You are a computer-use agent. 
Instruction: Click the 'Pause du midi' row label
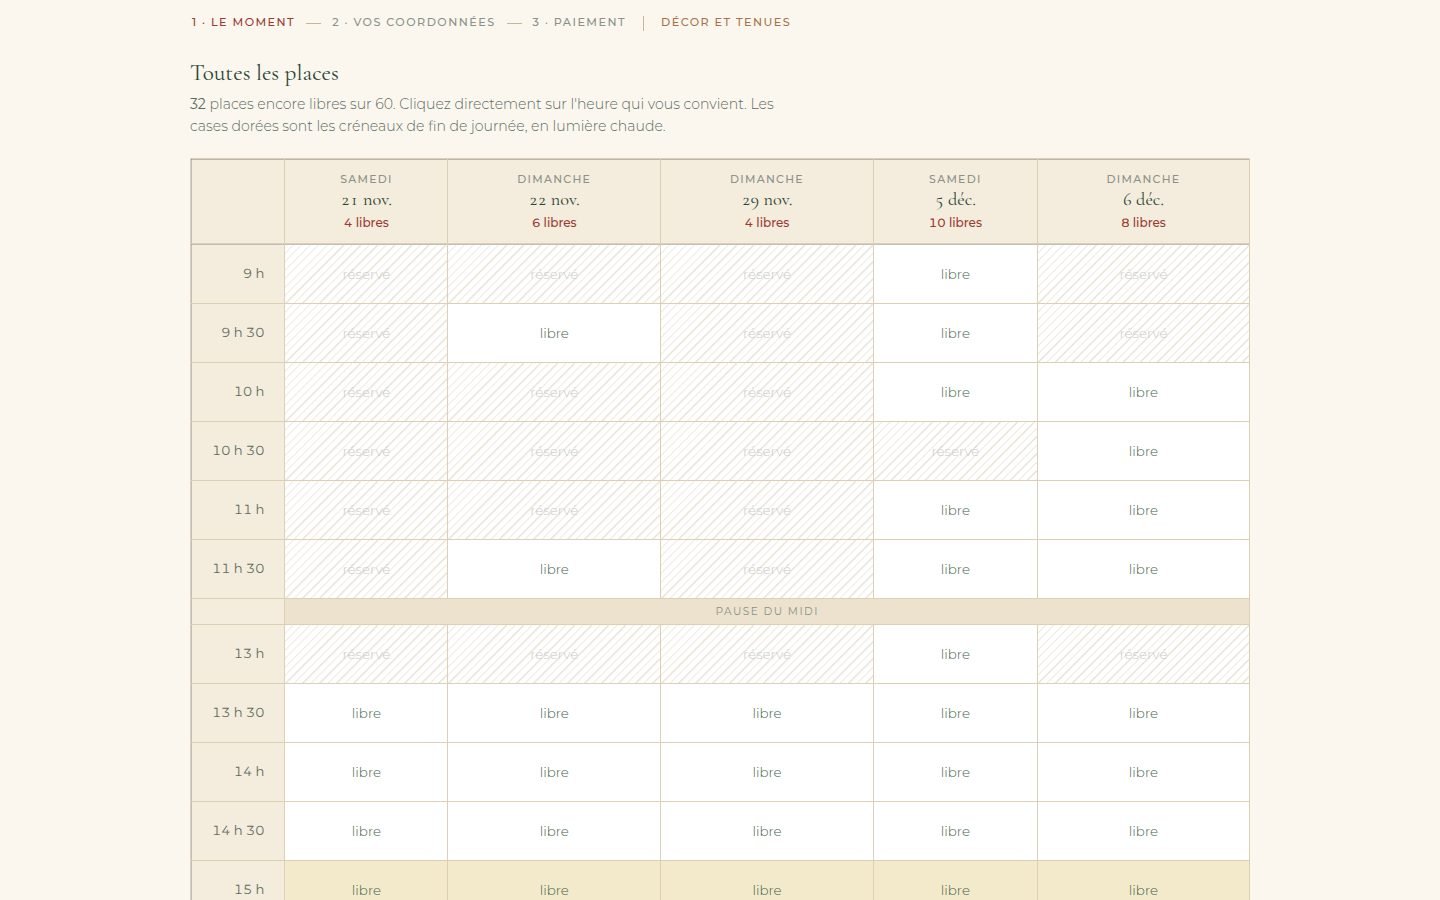pos(767,611)
